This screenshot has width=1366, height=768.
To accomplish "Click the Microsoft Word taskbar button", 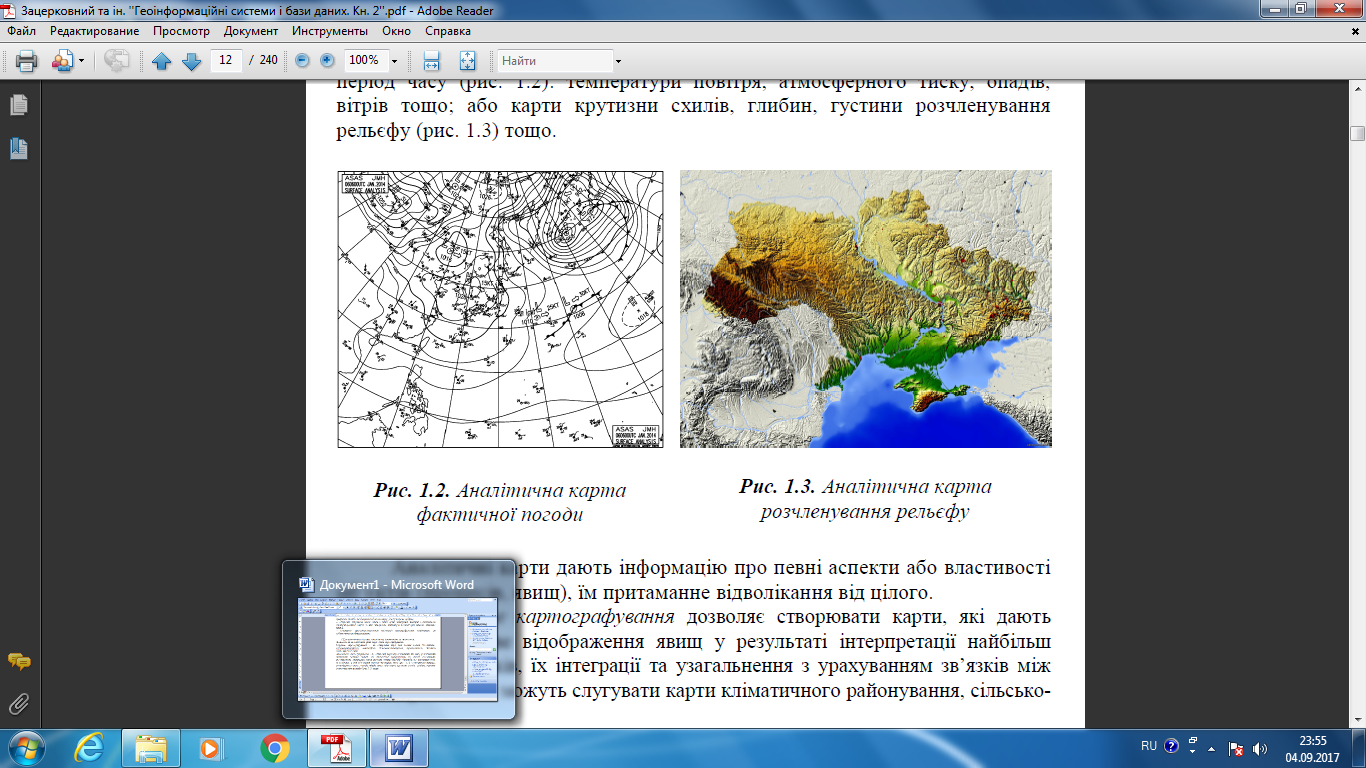I will (398, 748).
